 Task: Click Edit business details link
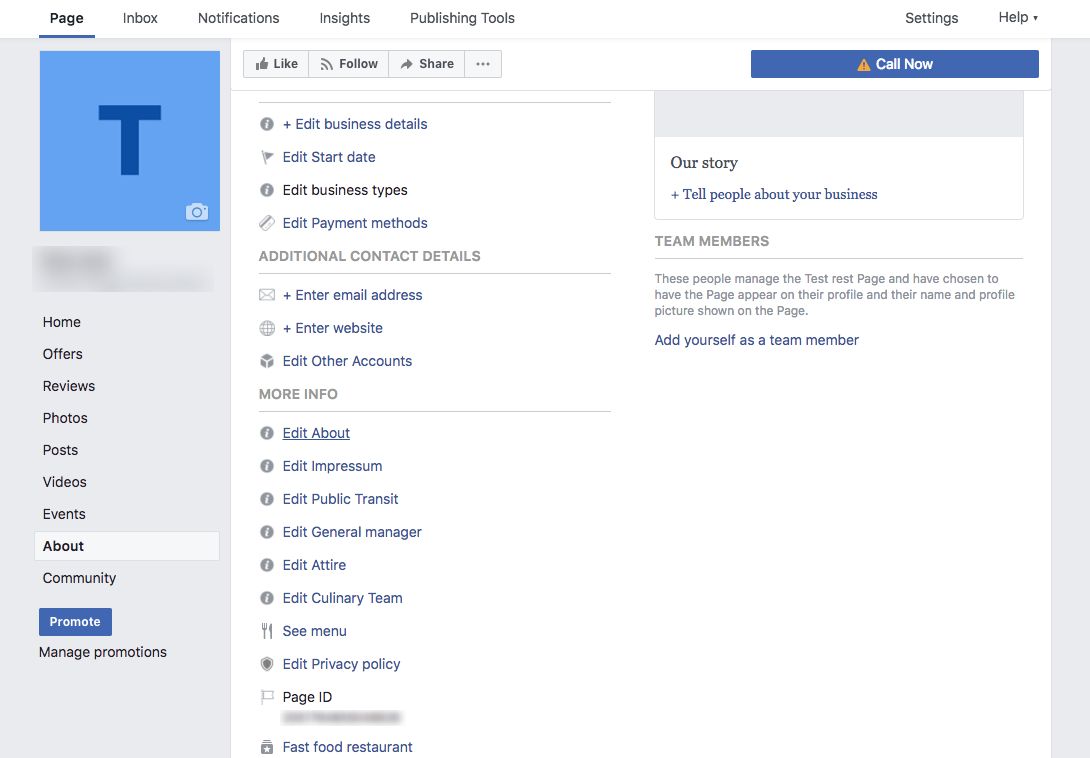coord(355,124)
